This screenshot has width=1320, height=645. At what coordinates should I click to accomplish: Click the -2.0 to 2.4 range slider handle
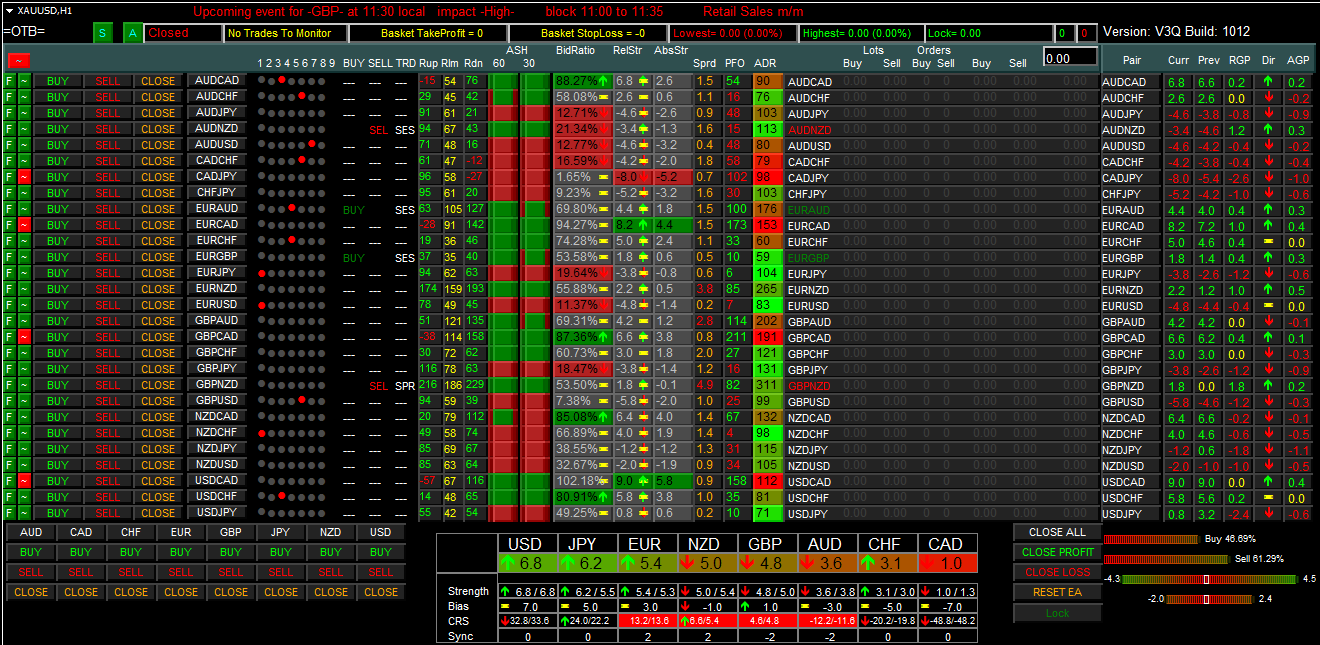(1207, 599)
